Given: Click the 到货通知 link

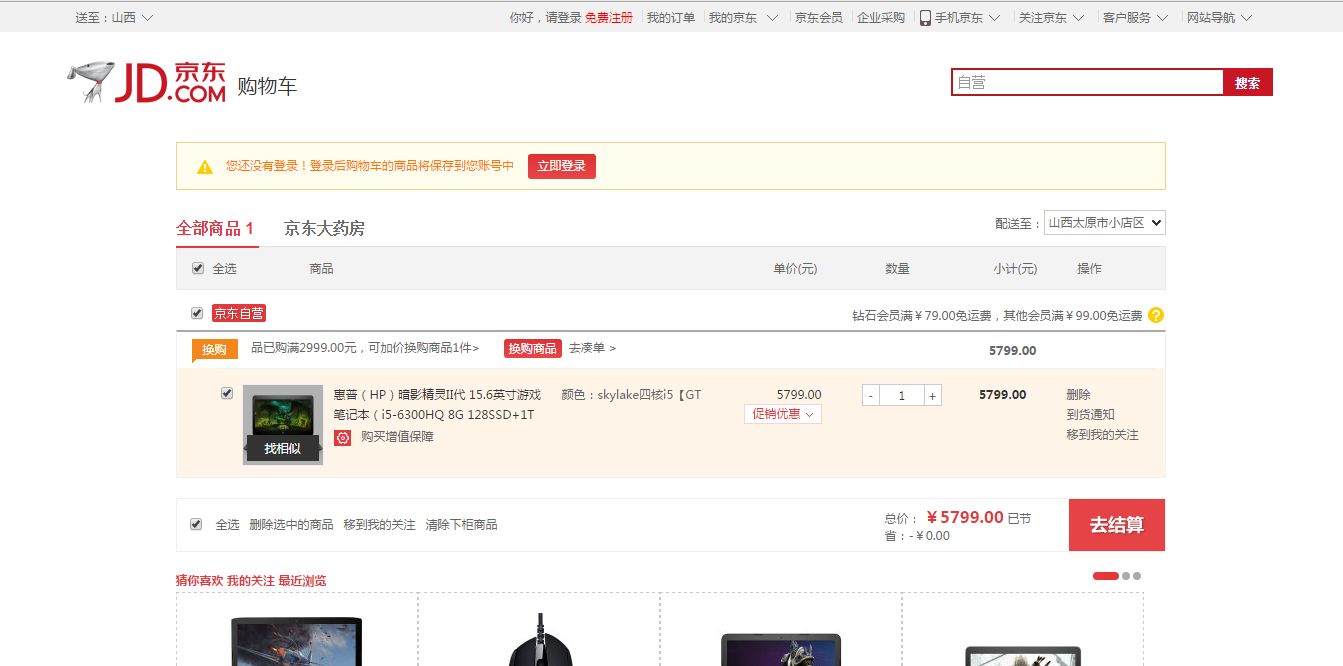Looking at the screenshot, I should coord(1090,415).
